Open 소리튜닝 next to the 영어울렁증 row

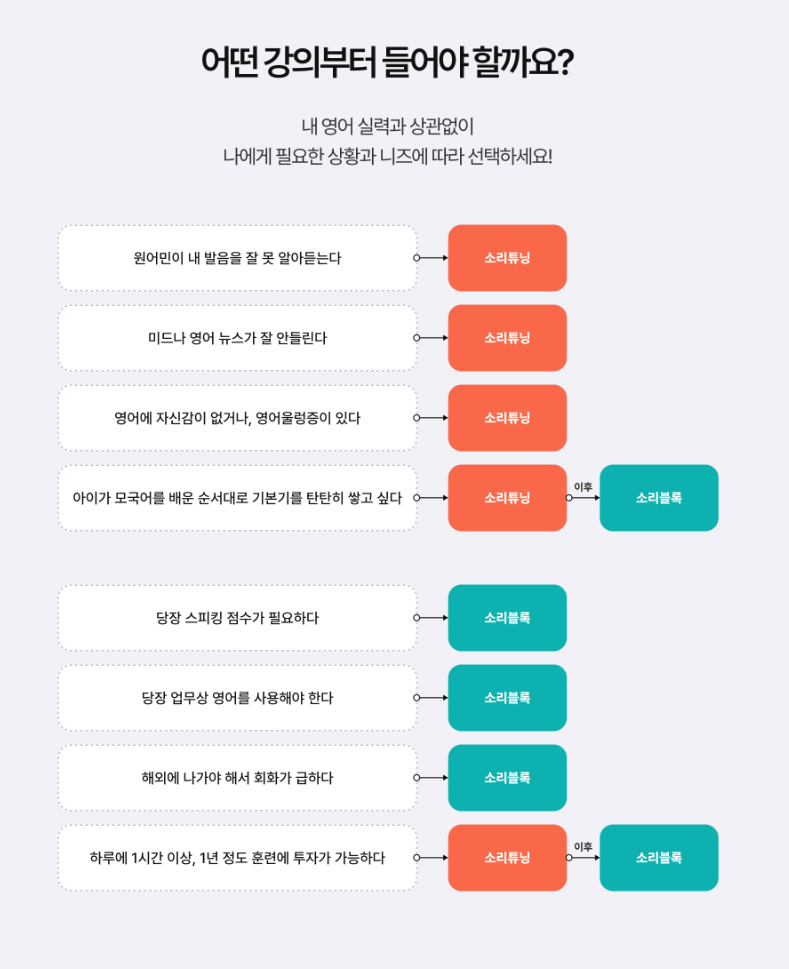(x=507, y=418)
